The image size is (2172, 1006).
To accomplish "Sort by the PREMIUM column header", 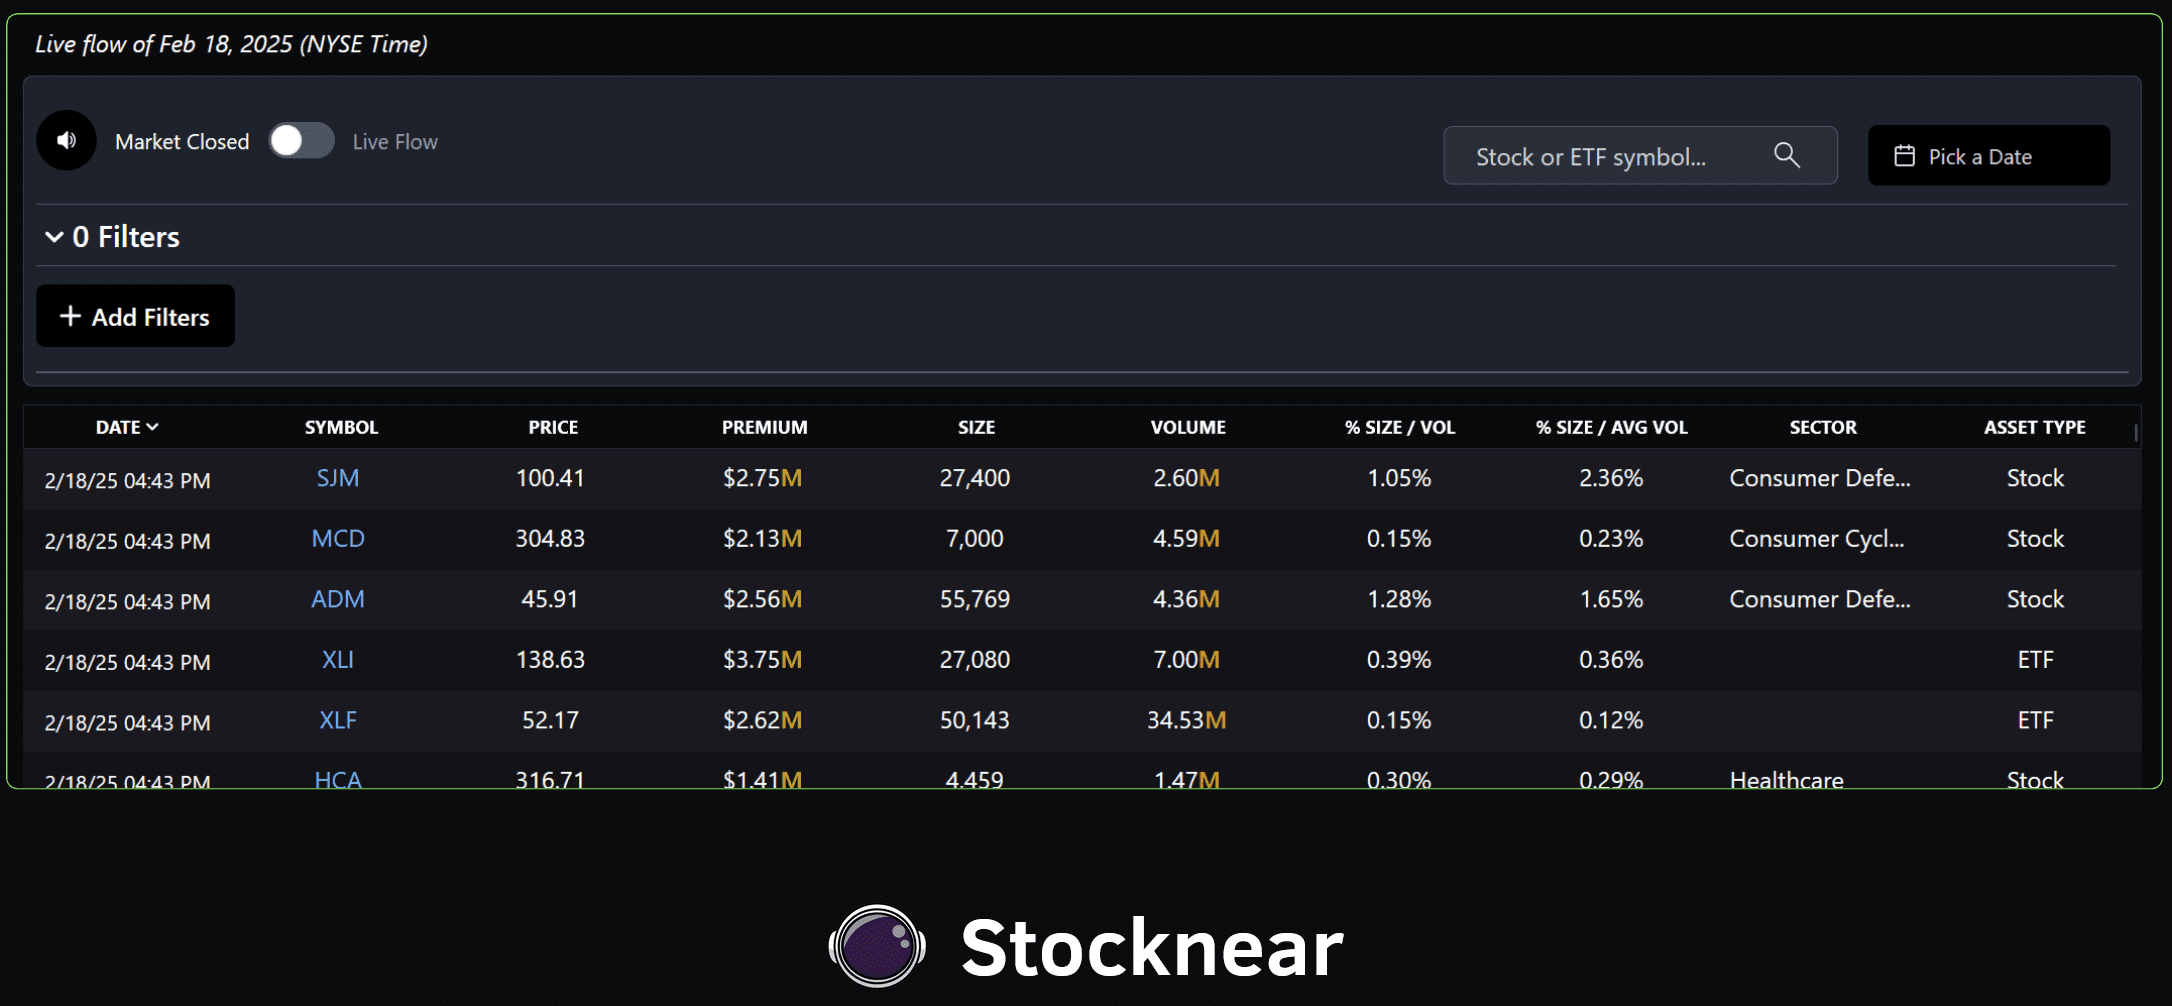I will coord(764,427).
